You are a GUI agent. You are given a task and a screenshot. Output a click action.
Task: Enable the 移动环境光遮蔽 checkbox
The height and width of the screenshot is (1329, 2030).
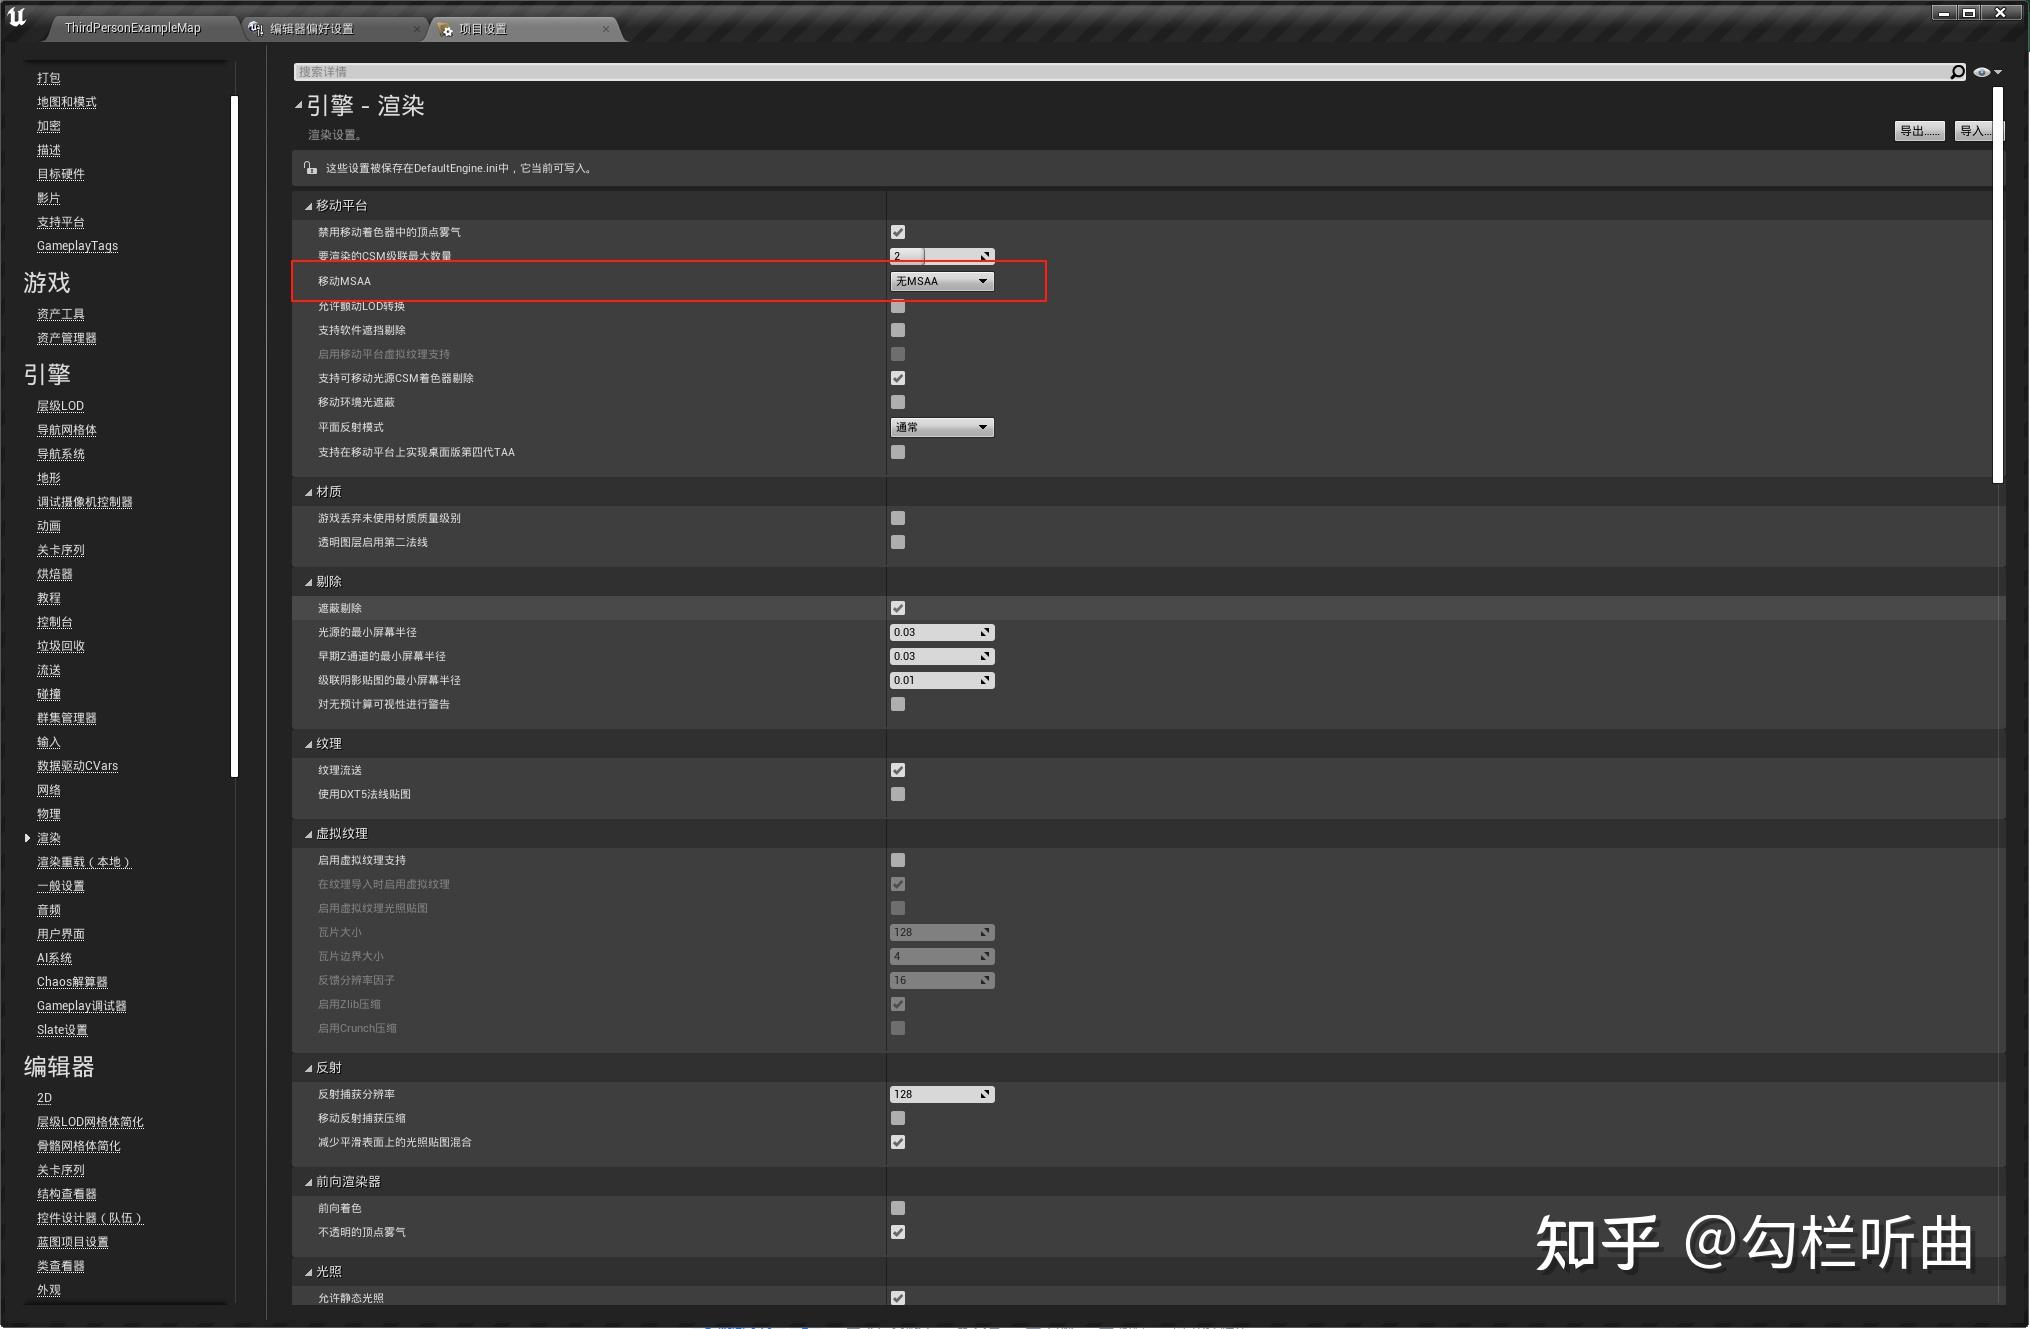[898, 401]
